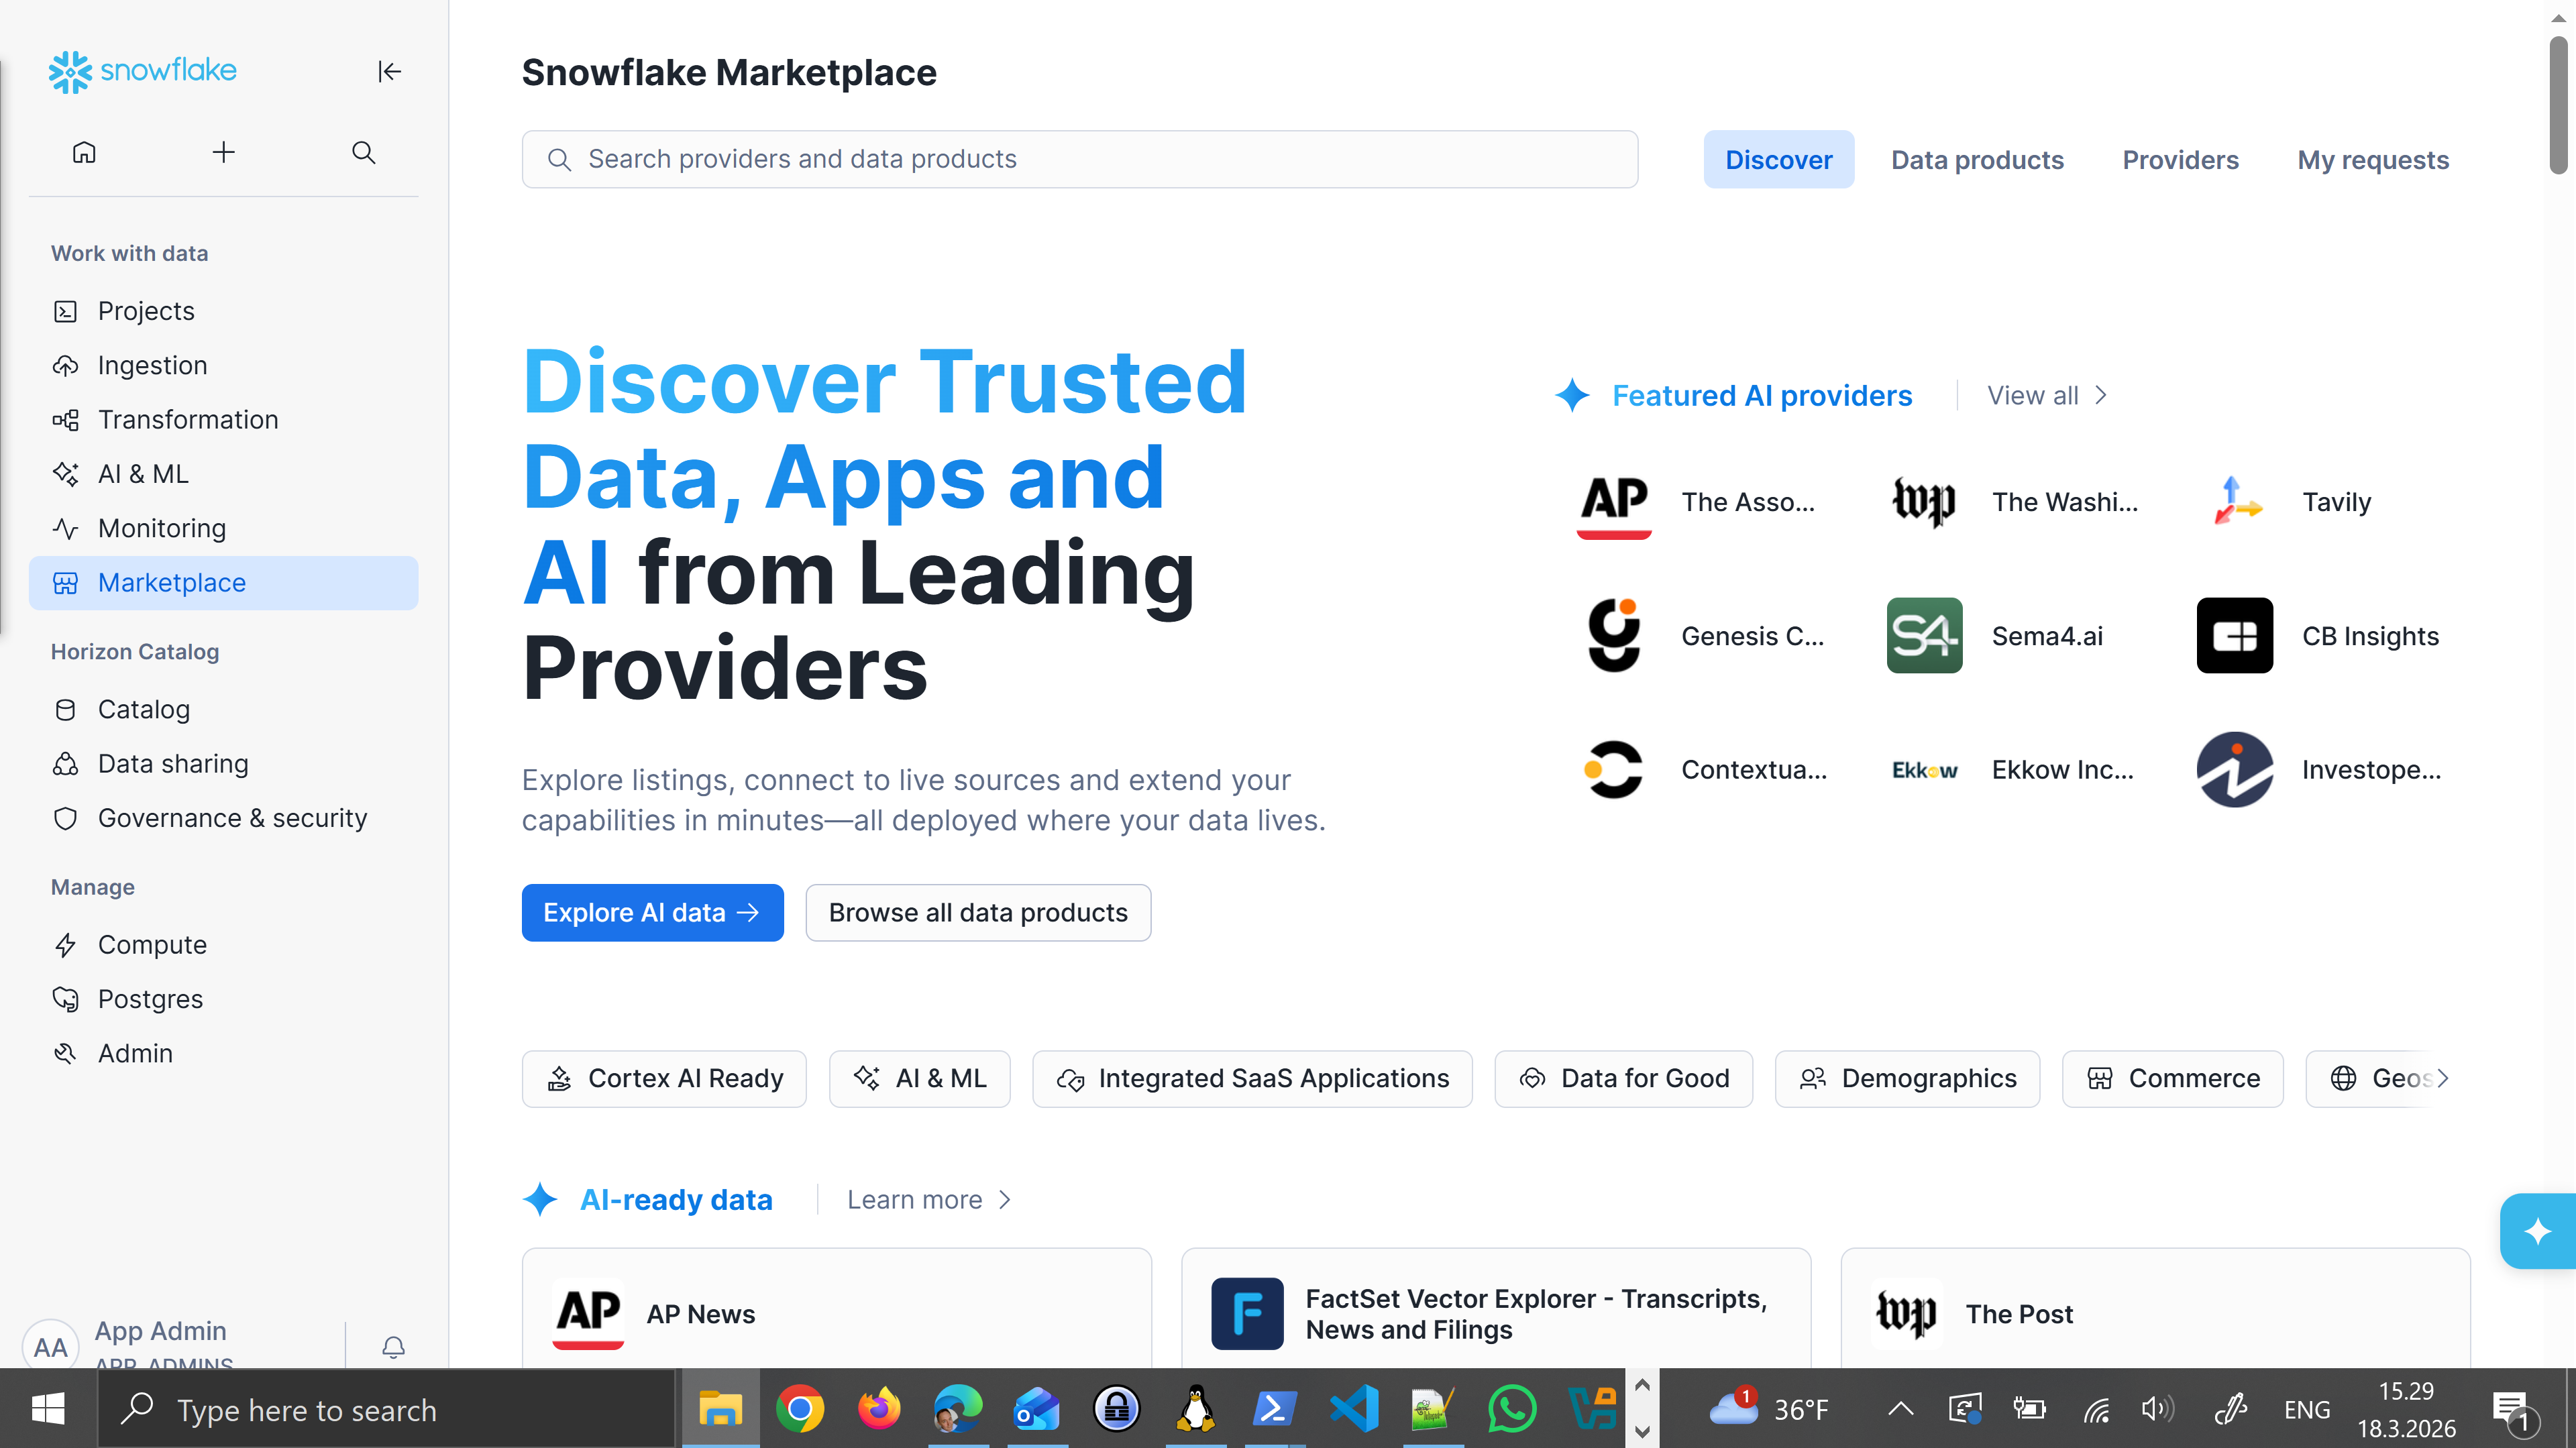Select the AI & ML category chip

pos(919,1078)
